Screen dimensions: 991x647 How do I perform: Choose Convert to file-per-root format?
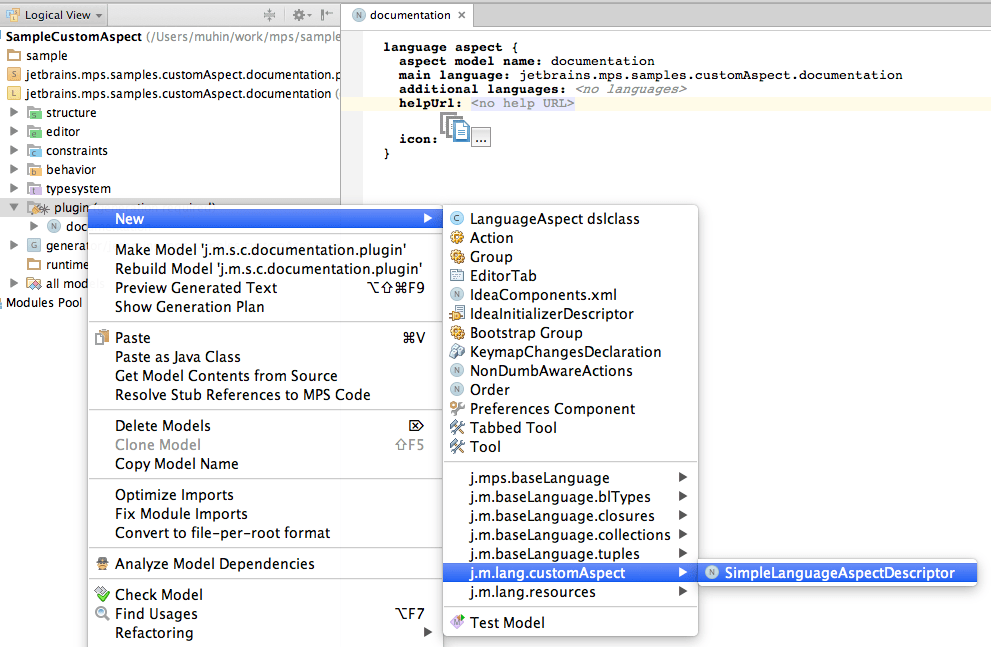(265, 532)
